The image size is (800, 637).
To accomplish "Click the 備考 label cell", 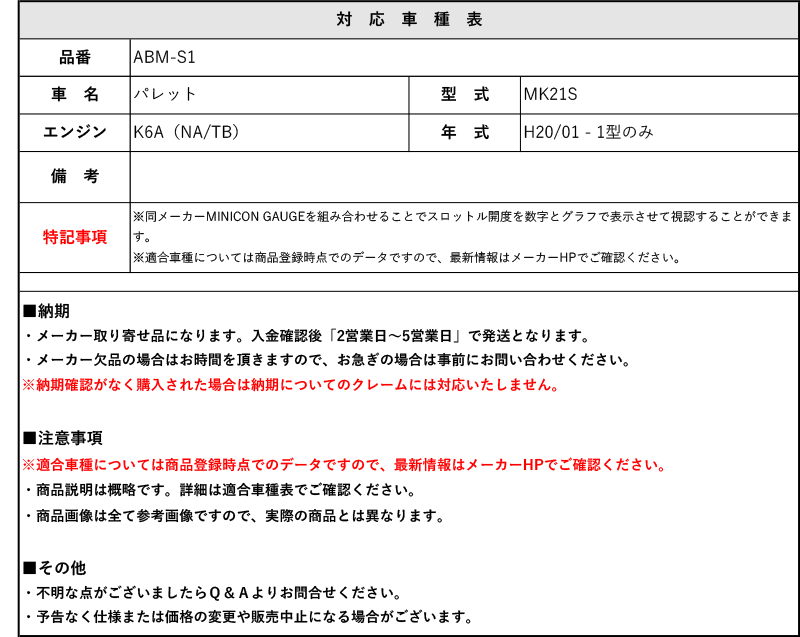I will (75, 176).
